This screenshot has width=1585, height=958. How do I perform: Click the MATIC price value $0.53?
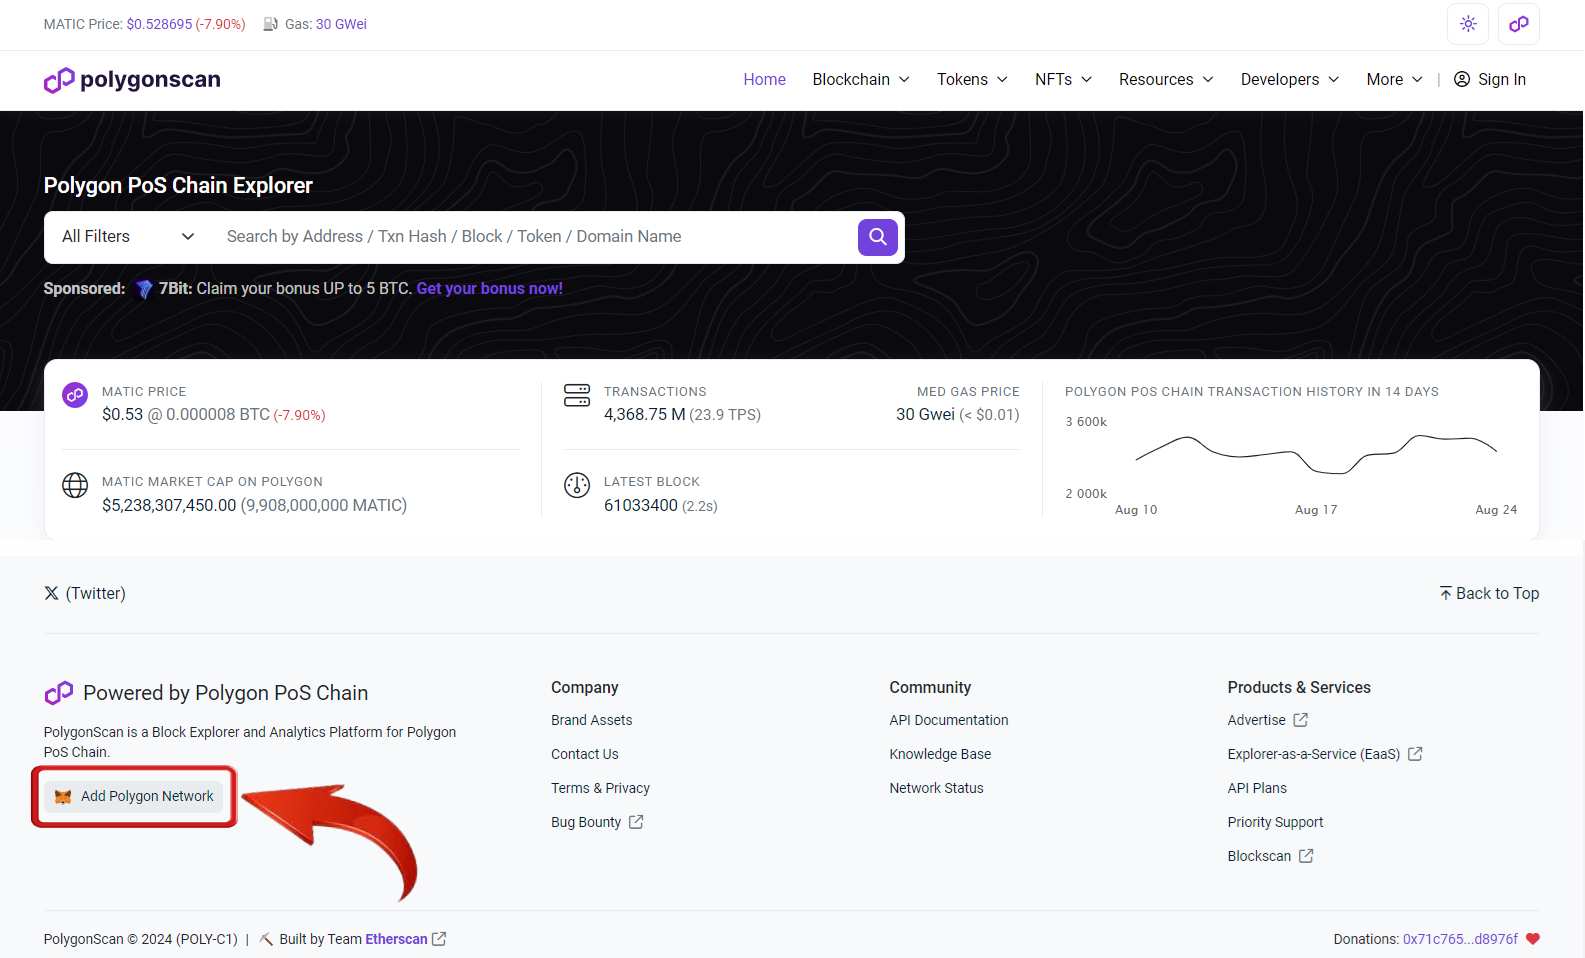coord(122,415)
